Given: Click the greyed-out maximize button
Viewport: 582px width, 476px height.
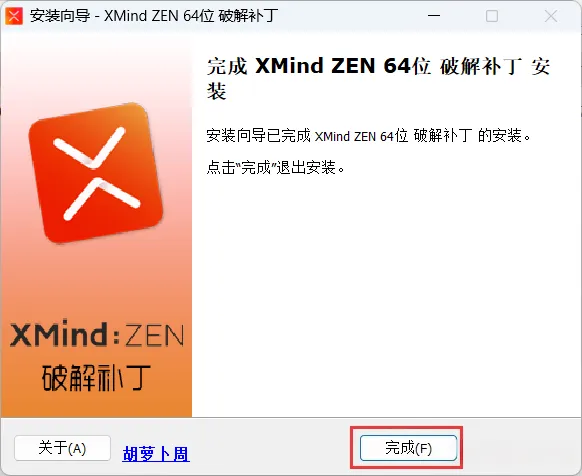Looking at the screenshot, I should 492,16.
